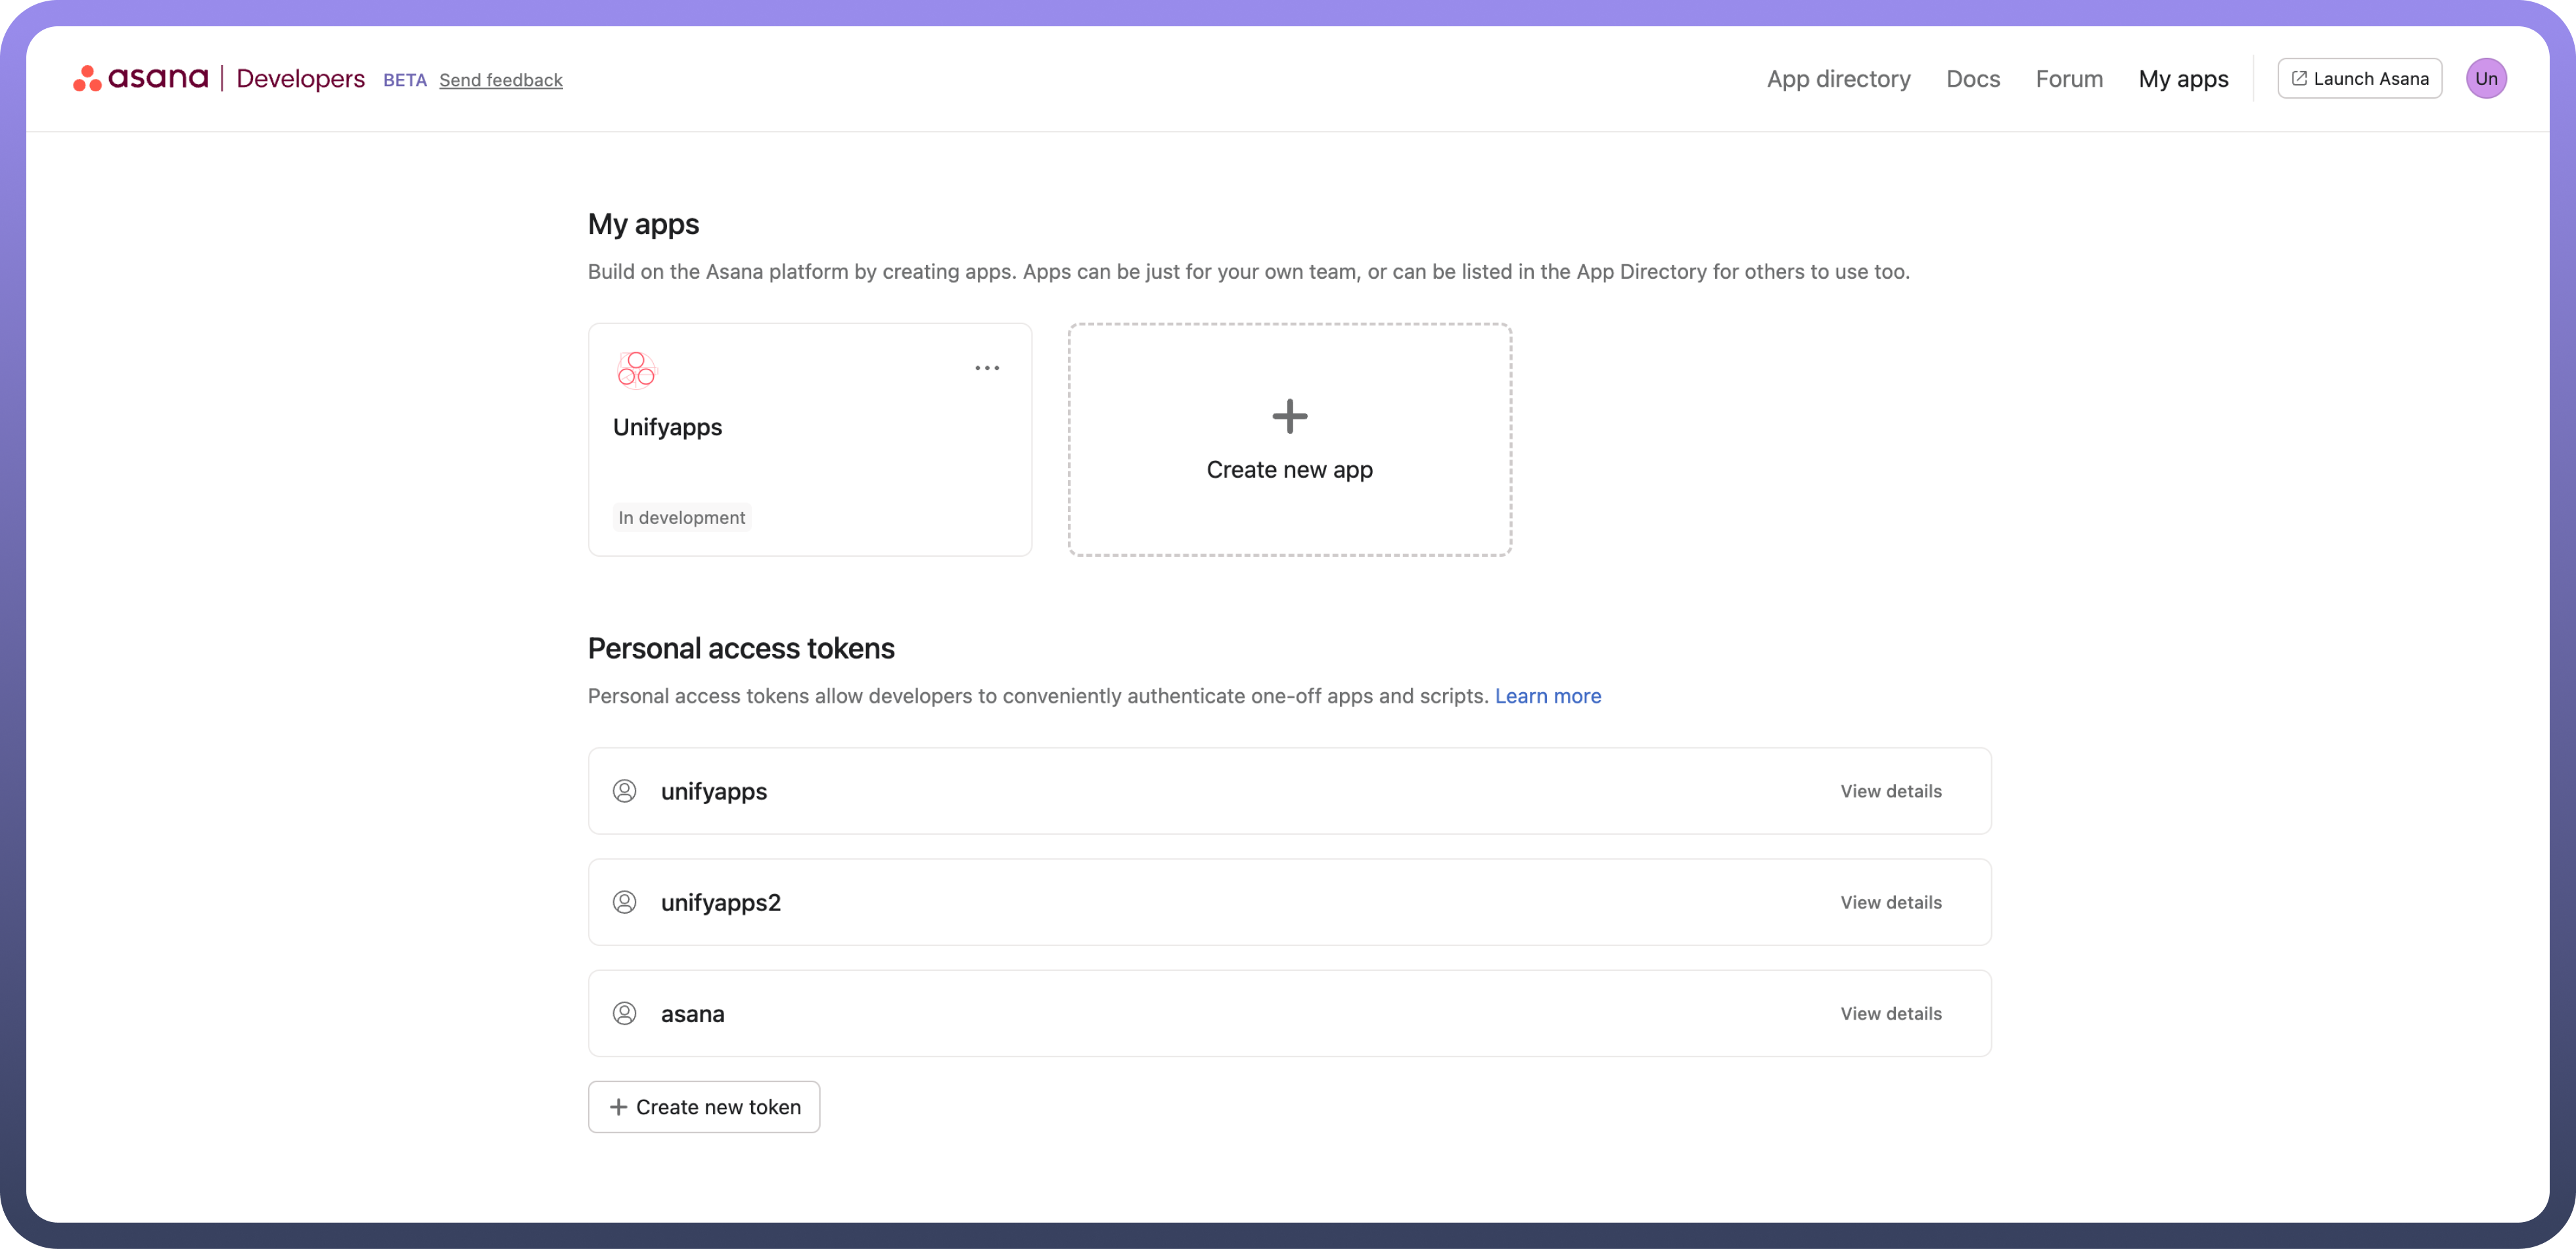This screenshot has width=2576, height=1249.
Task: Click the user icon beside unifyapps token
Action: (624, 791)
